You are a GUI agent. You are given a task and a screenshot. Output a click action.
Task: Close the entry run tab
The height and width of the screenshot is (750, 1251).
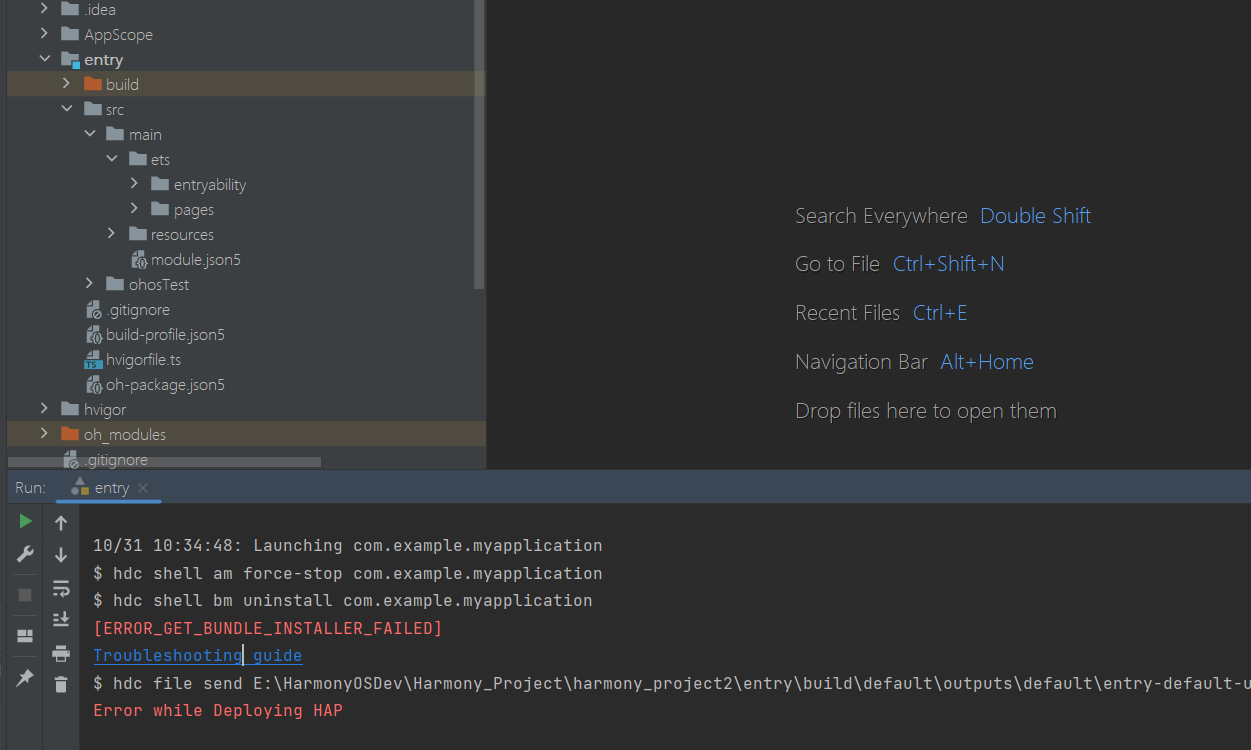coord(143,488)
